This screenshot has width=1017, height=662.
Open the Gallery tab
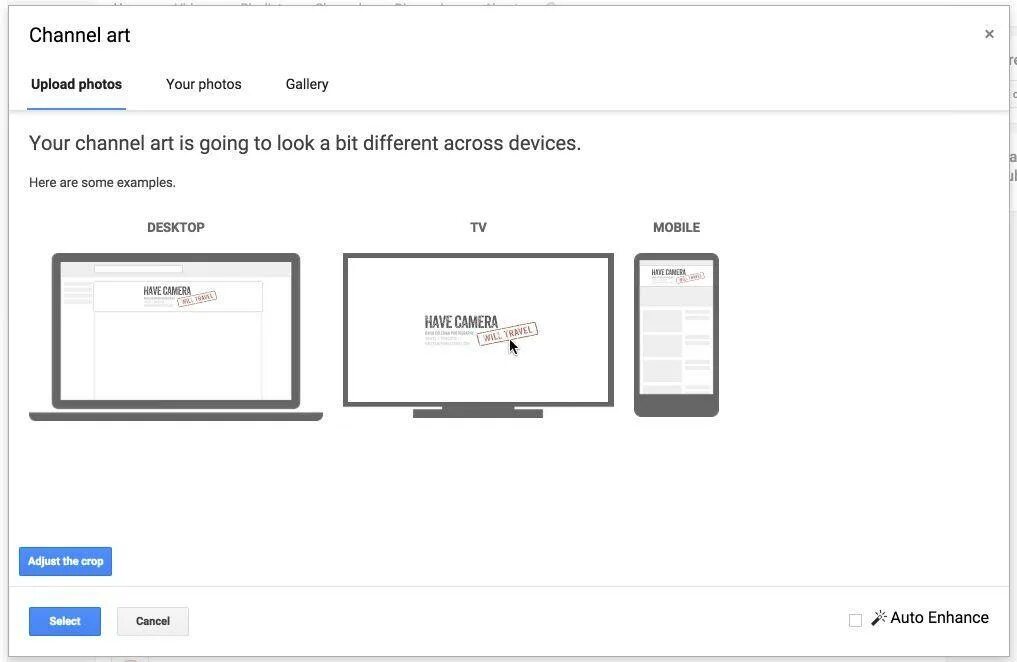[x=307, y=84]
